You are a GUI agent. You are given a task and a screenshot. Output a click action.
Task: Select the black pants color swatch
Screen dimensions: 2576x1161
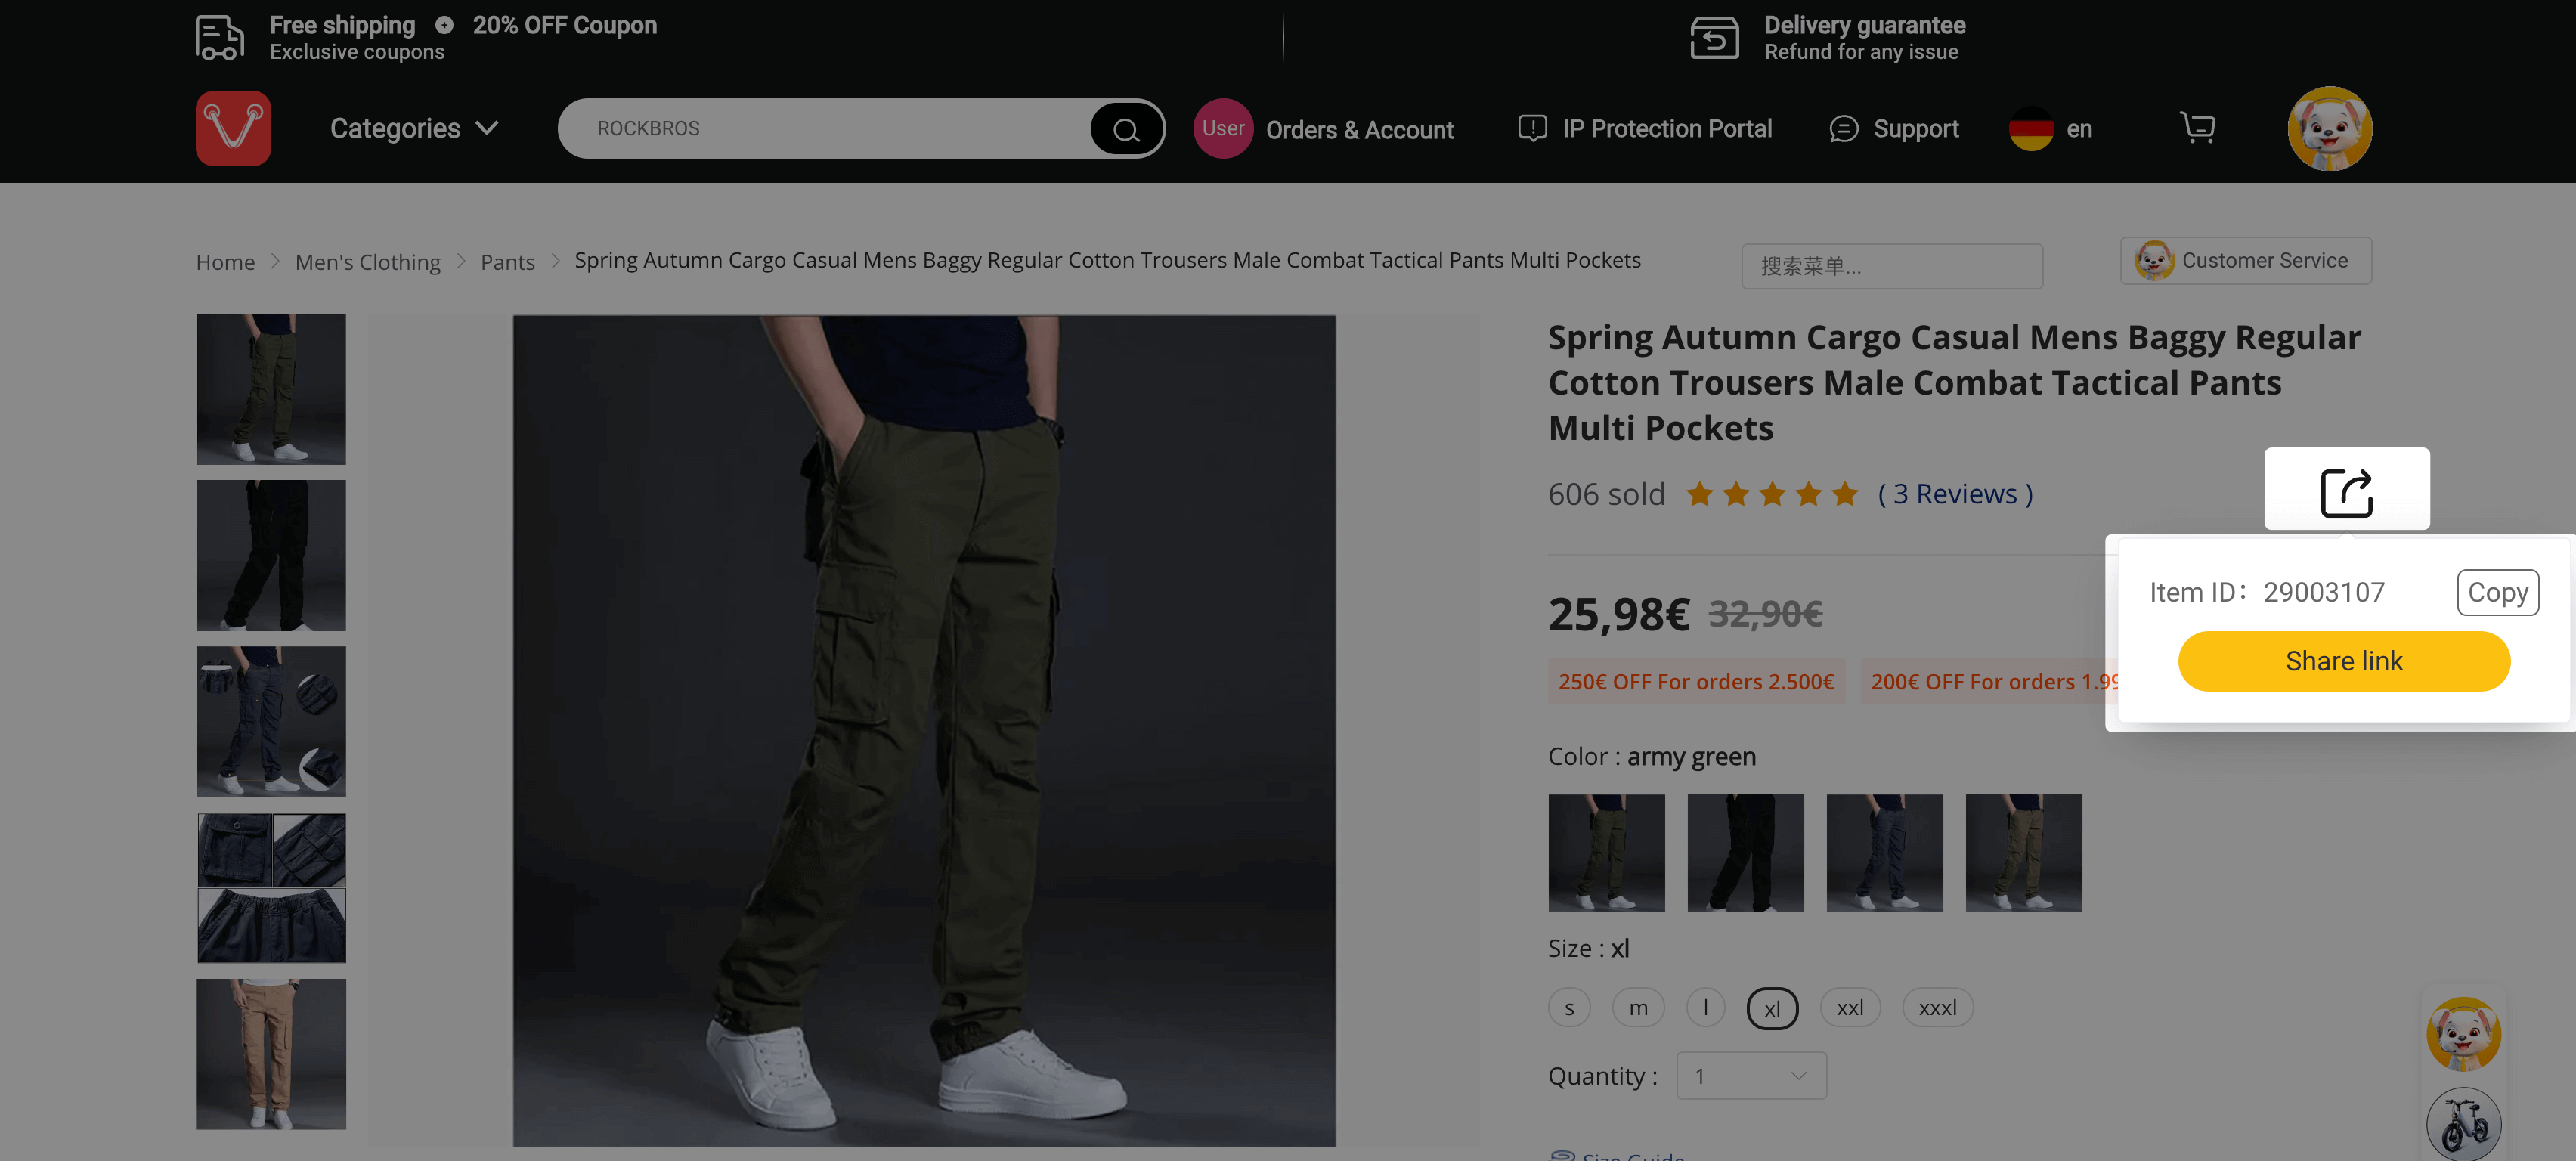[1745, 853]
